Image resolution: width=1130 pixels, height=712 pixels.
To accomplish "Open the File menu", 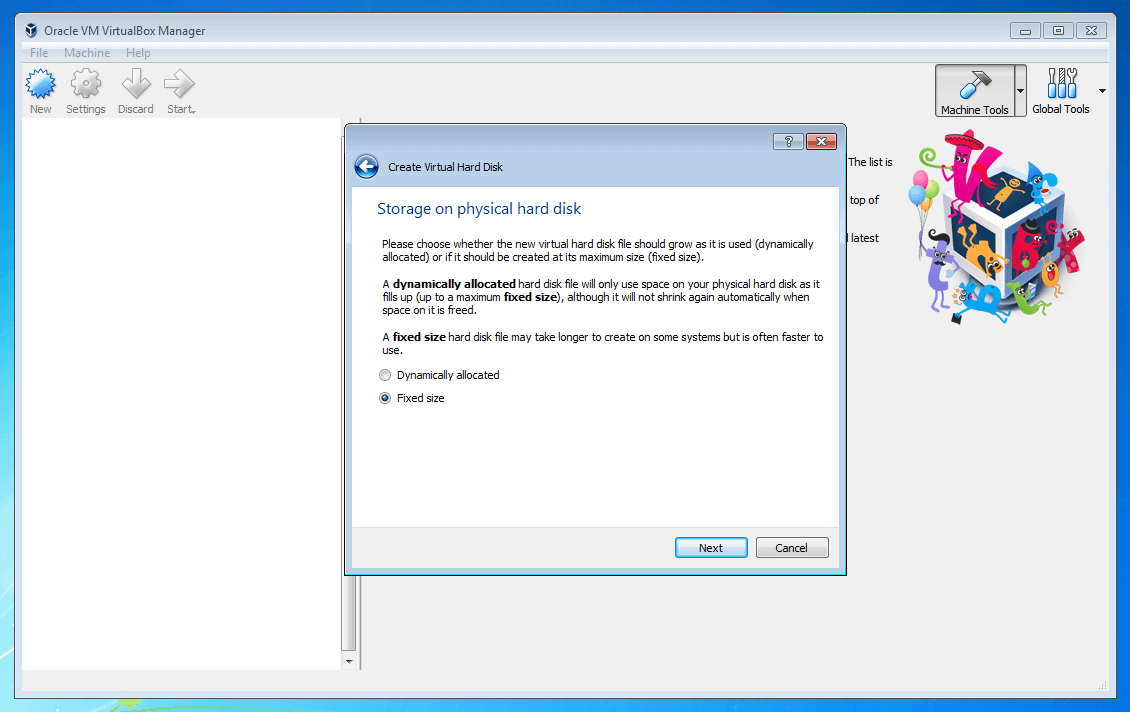I will click(x=39, y=53).
